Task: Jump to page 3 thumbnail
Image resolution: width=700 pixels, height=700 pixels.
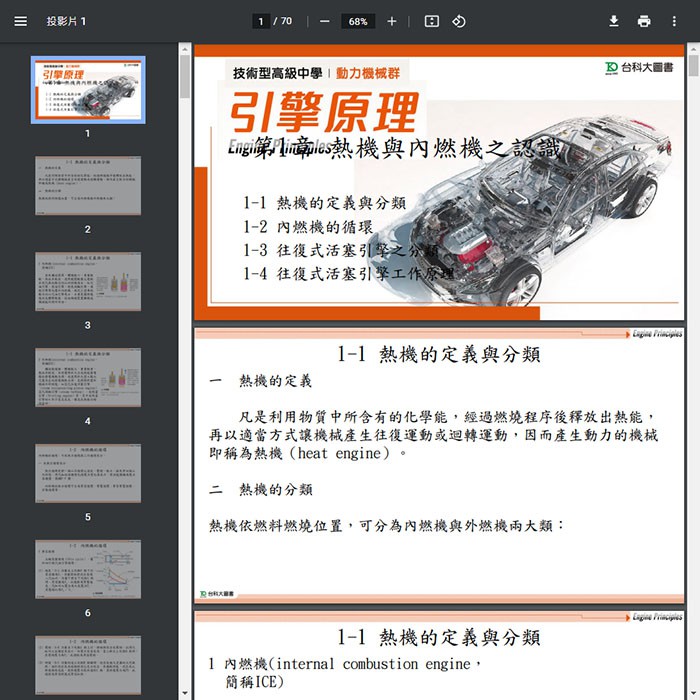Action: coord(88,281)
